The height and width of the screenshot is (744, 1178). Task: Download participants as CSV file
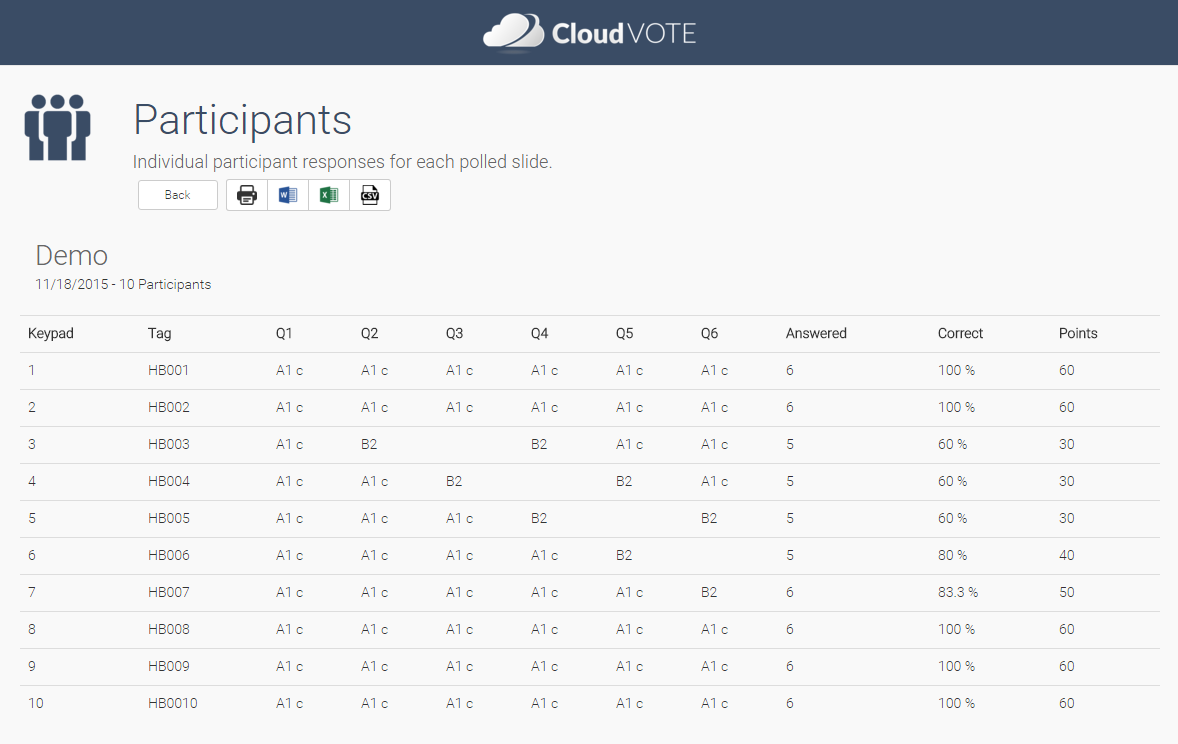370,195
